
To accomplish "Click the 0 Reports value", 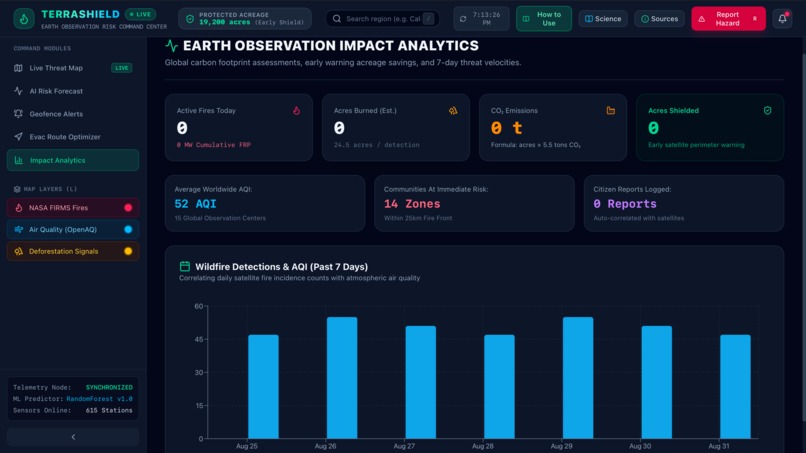I will [625, 204].
